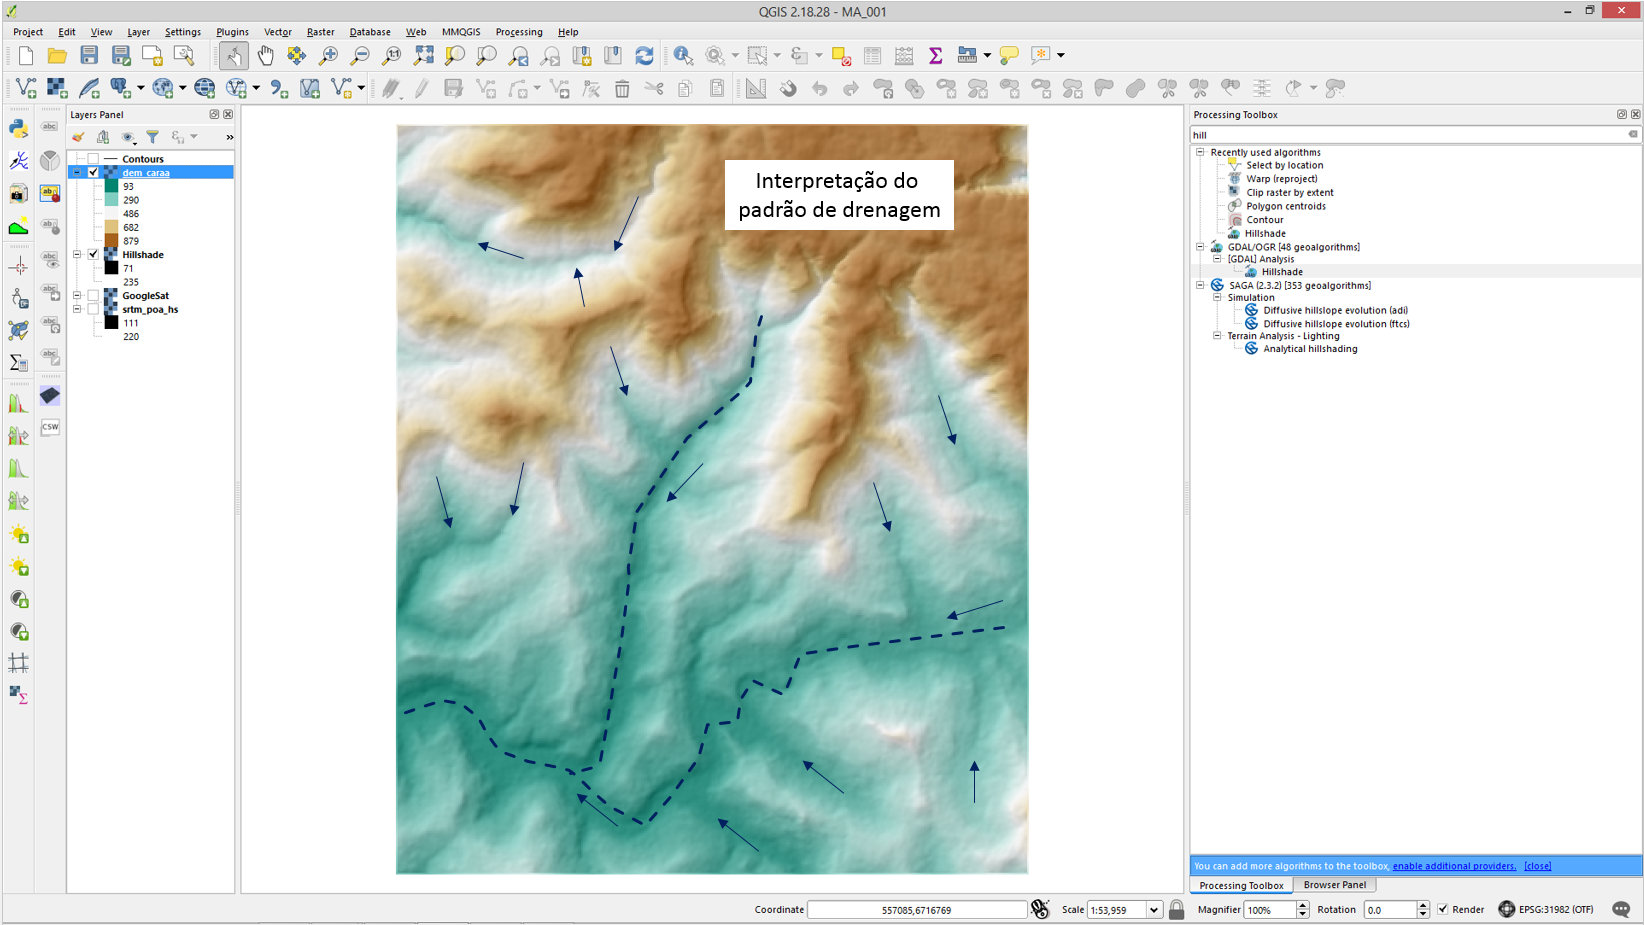Uncheck the Render checkbox

coord(1442,910)
